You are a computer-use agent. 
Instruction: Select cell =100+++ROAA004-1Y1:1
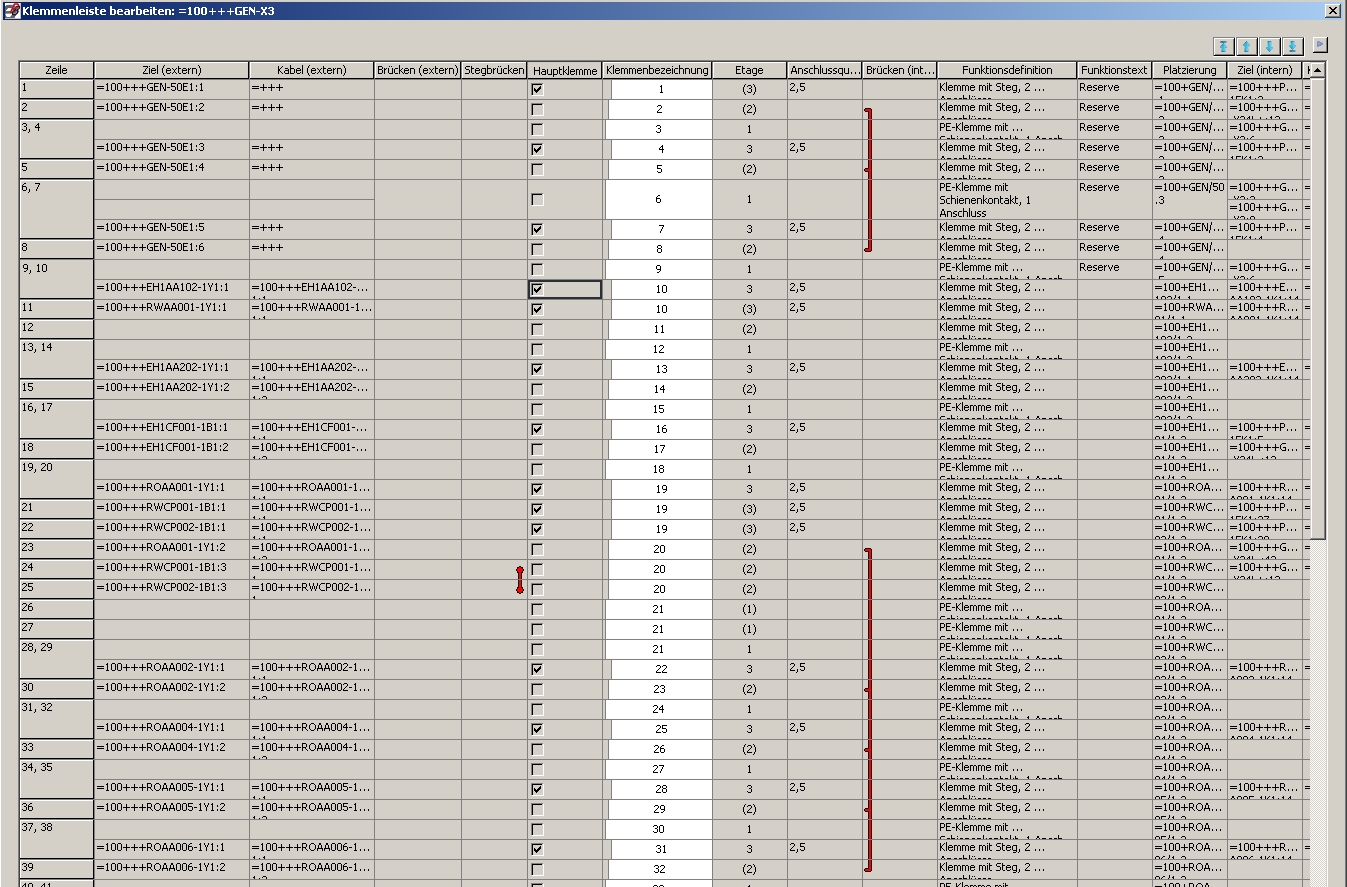(x=171, y=730)
